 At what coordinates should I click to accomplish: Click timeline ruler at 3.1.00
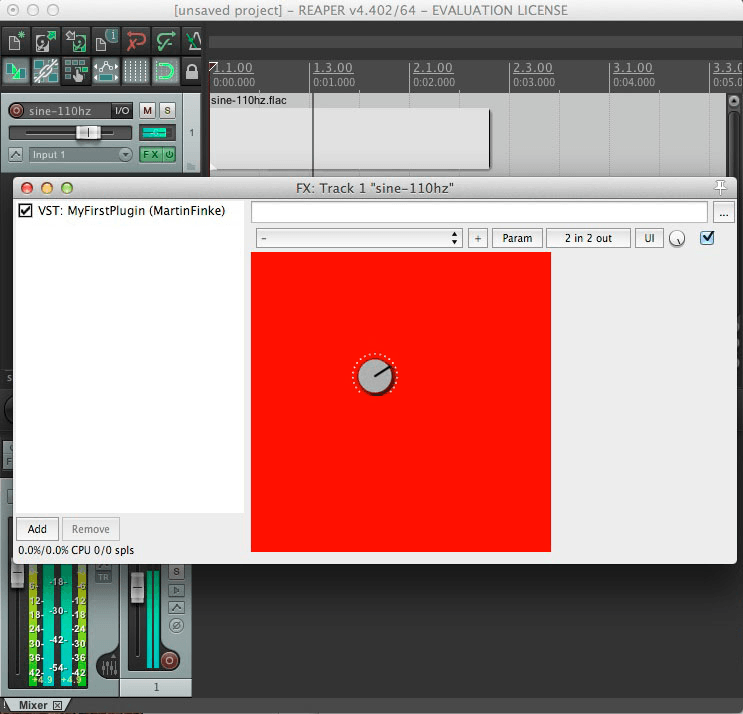point(633,68)
